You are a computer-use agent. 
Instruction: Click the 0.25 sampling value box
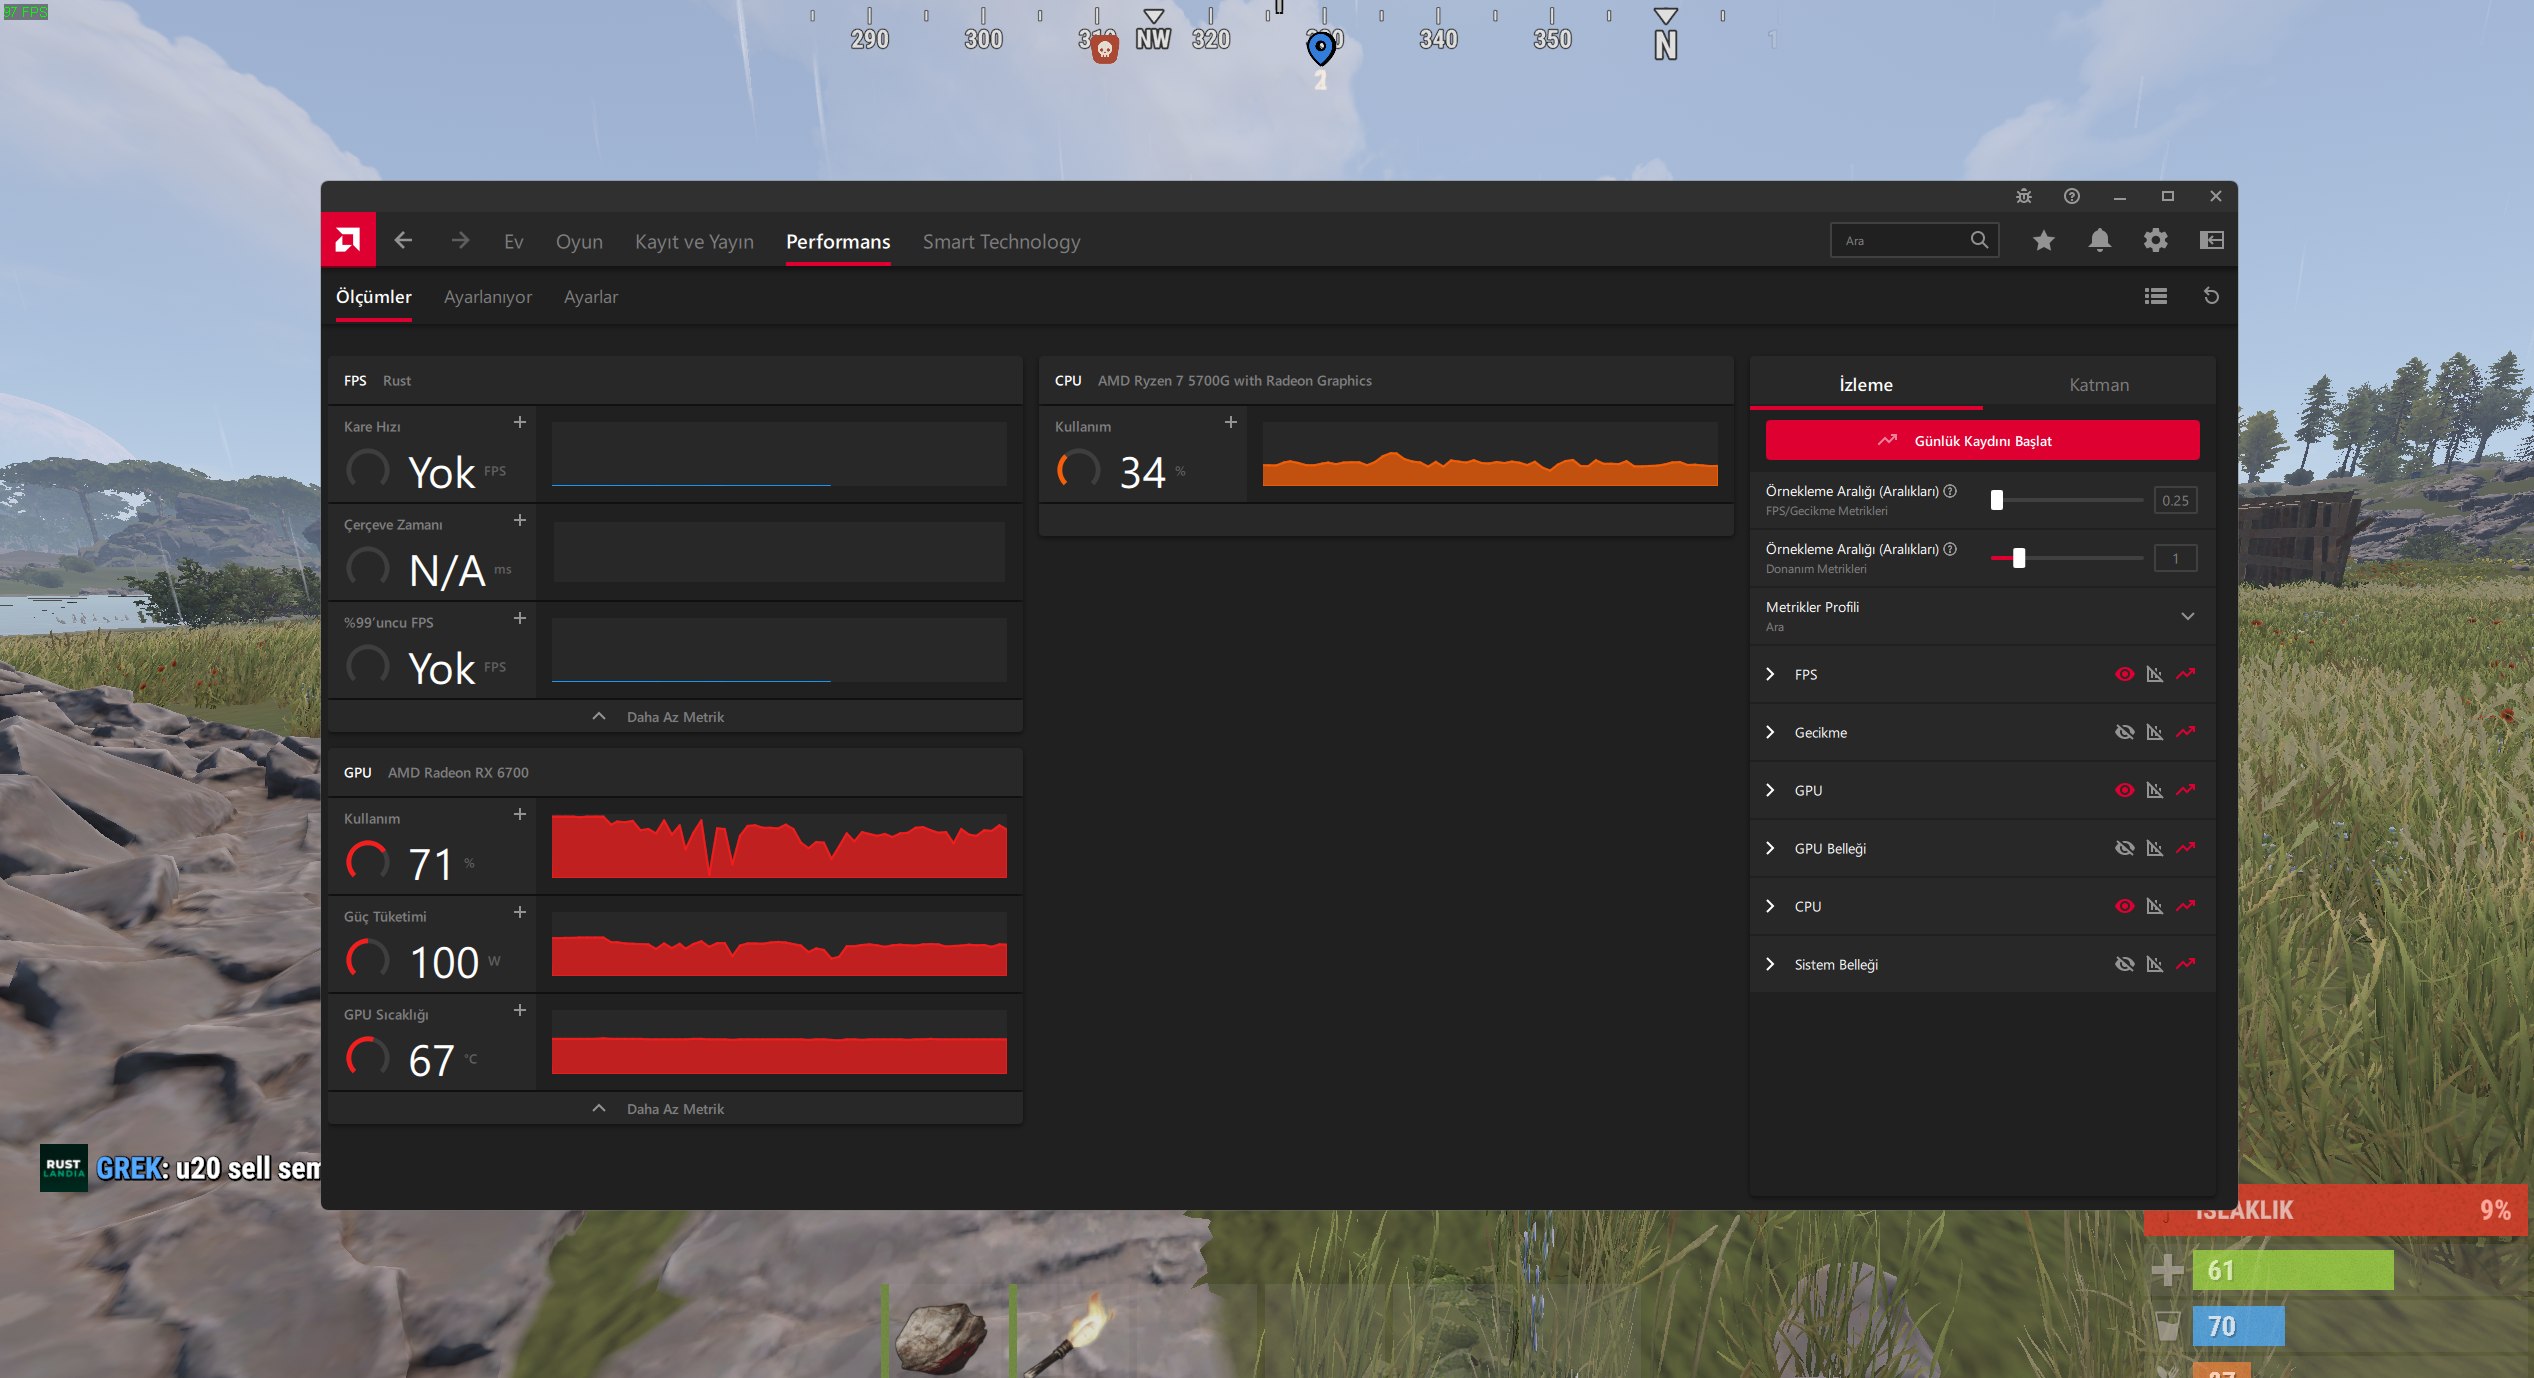(x=2175, y=500)
